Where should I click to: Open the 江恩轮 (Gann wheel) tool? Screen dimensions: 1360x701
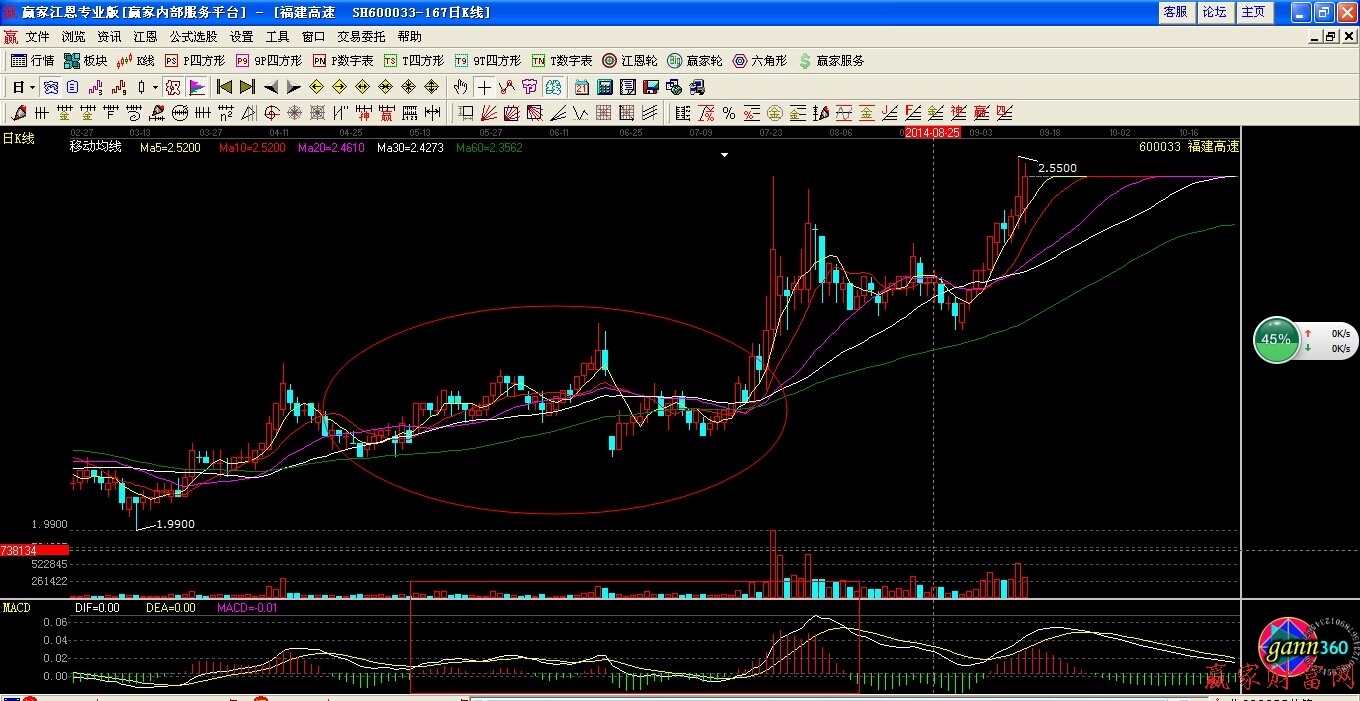pyautogui.click(x=630, y=61)
